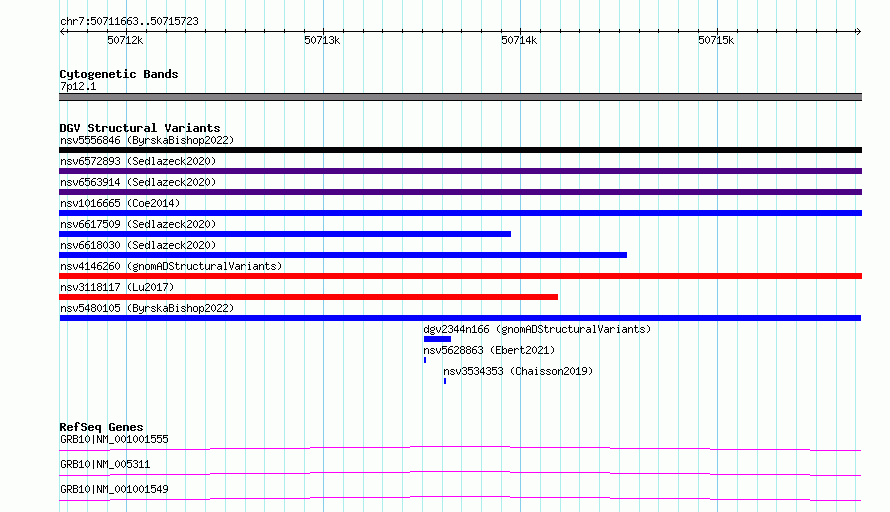Click the blue nsv6617509 variant bar
The width and height of the screenshot is (890, 512).
285,234
